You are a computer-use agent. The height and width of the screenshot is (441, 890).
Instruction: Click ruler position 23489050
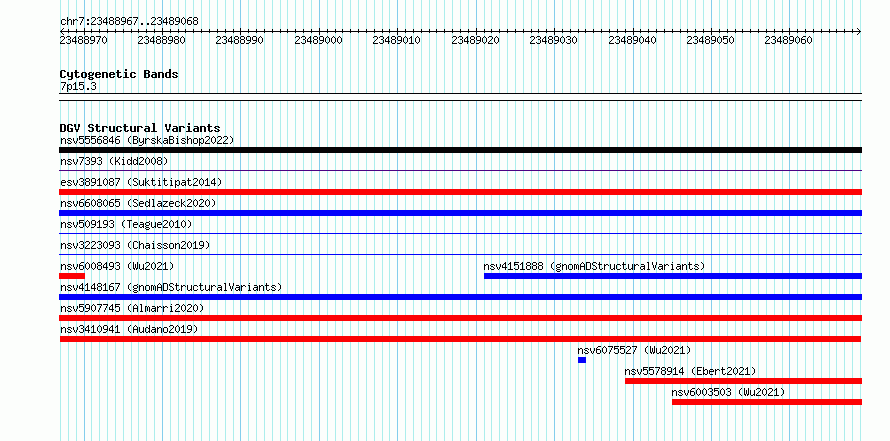click(710, 40)
